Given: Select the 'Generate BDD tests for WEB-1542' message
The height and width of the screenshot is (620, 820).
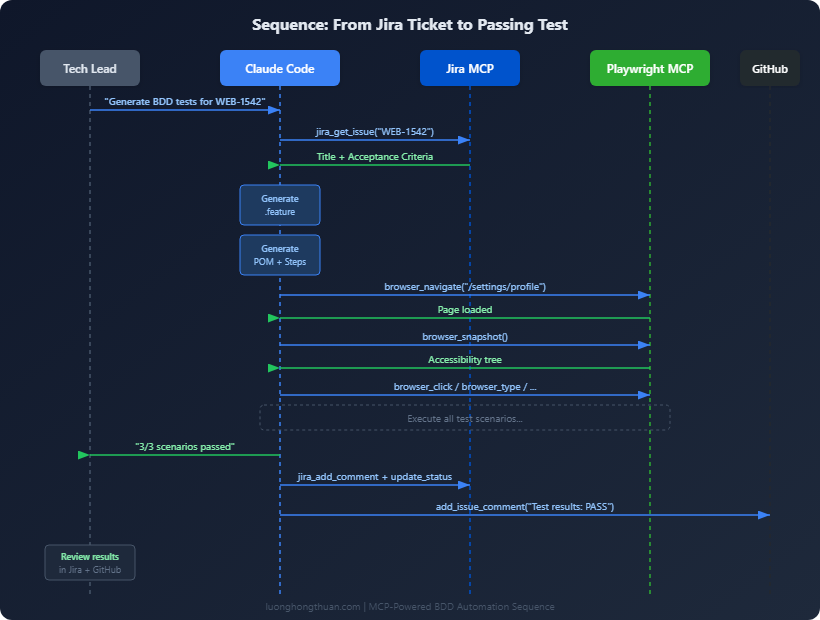Looking at the screenshot, I should point(185,101).
